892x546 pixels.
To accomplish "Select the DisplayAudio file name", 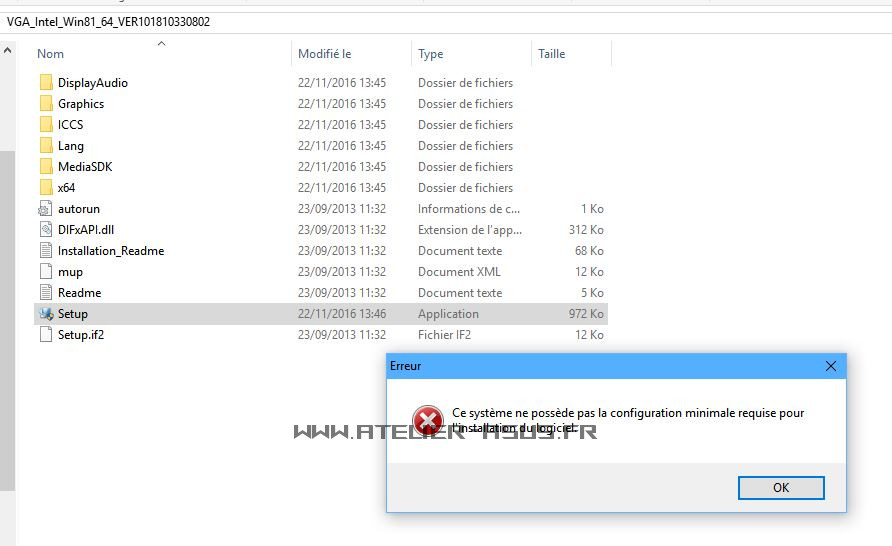I will coord(93,83).
